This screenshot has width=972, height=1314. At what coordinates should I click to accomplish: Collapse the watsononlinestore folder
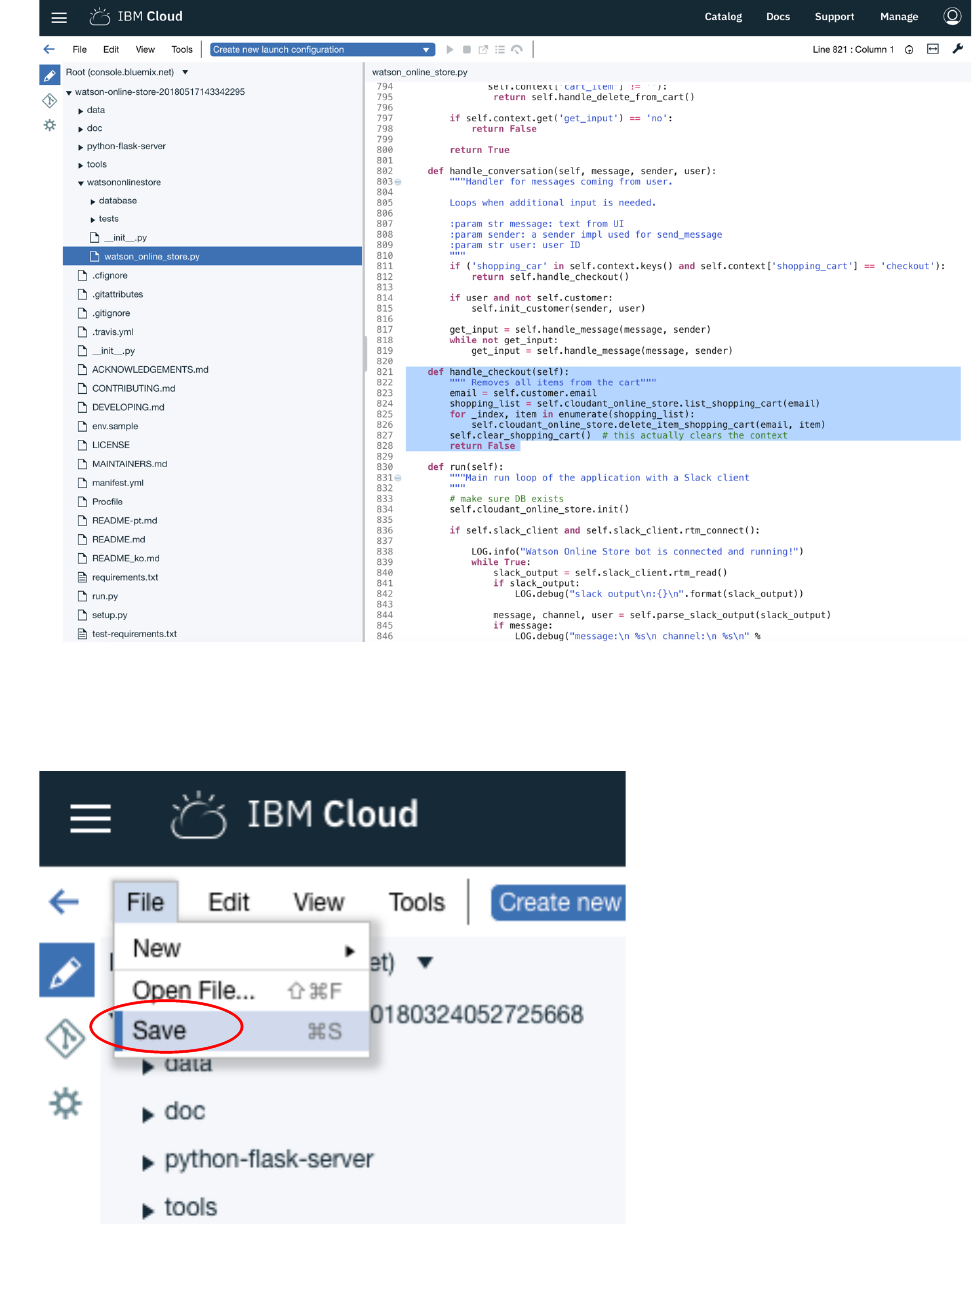[81, 183]
